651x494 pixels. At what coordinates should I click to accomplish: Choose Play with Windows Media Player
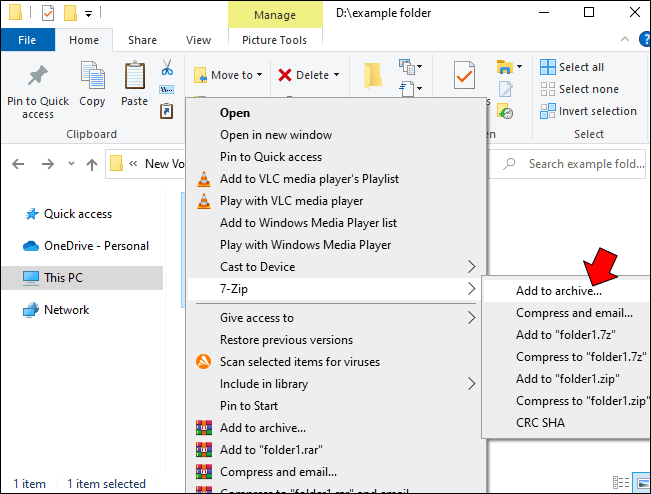coord(336,245)
